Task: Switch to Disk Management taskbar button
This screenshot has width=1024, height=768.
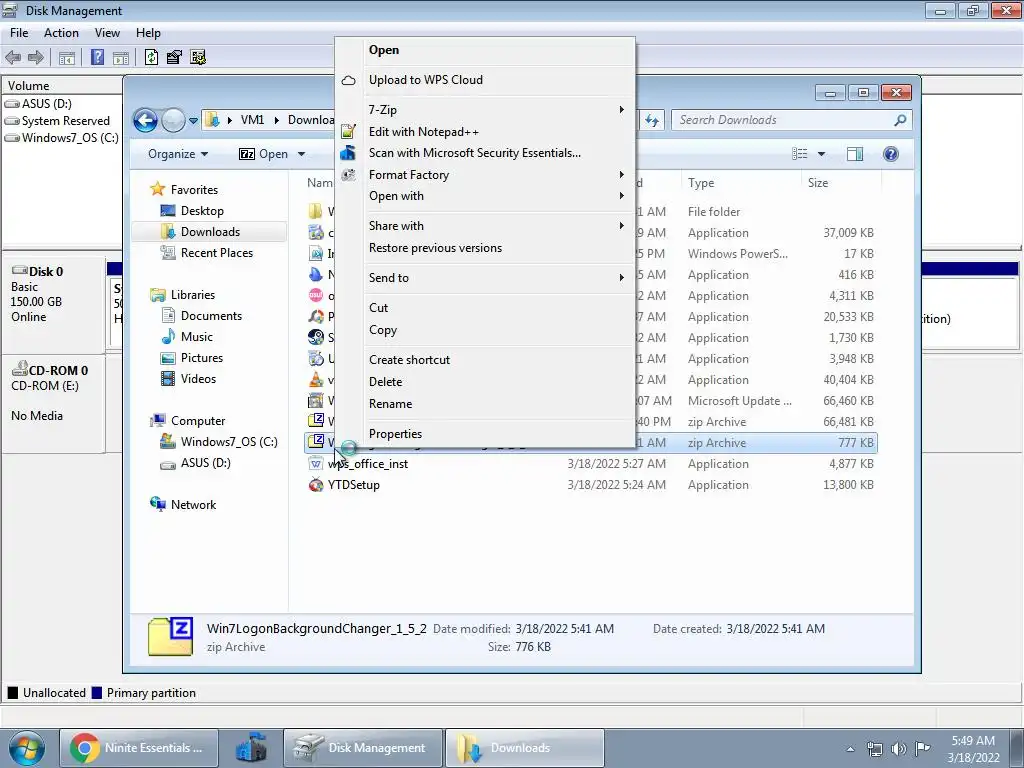Action: coord(362,748)
